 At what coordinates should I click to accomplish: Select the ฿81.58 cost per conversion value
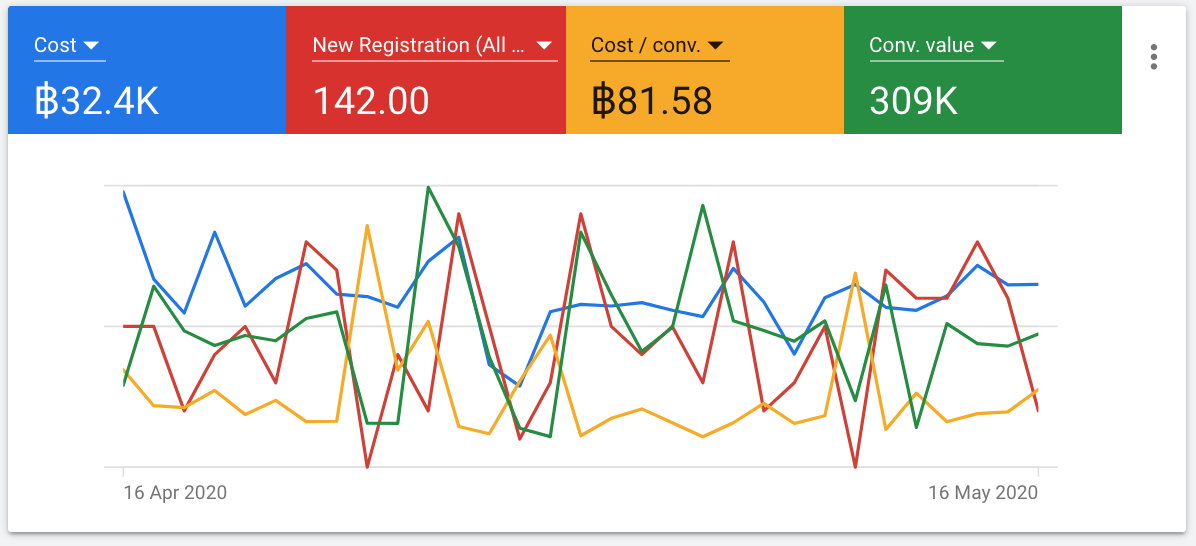pos(652,101)
